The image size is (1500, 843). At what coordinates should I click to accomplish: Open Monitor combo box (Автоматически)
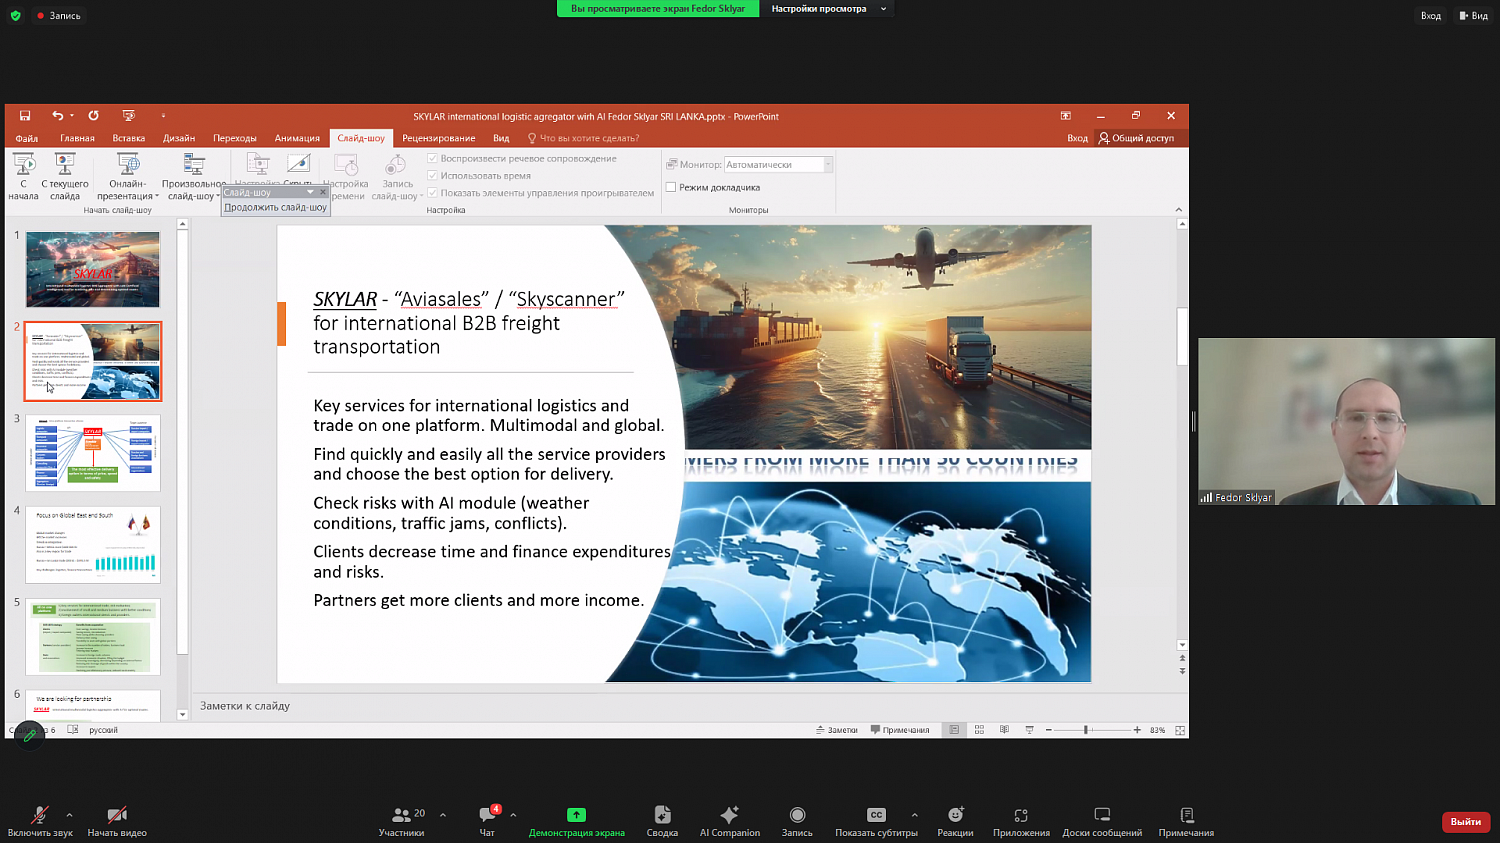778,164
